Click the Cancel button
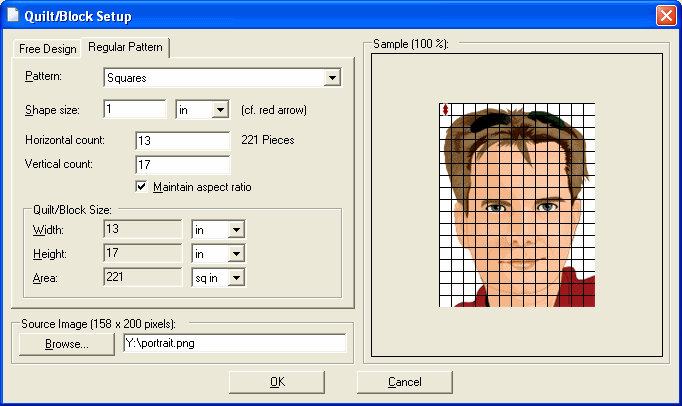The height and width of the screenshot is (406, 682). click(405, 382)
